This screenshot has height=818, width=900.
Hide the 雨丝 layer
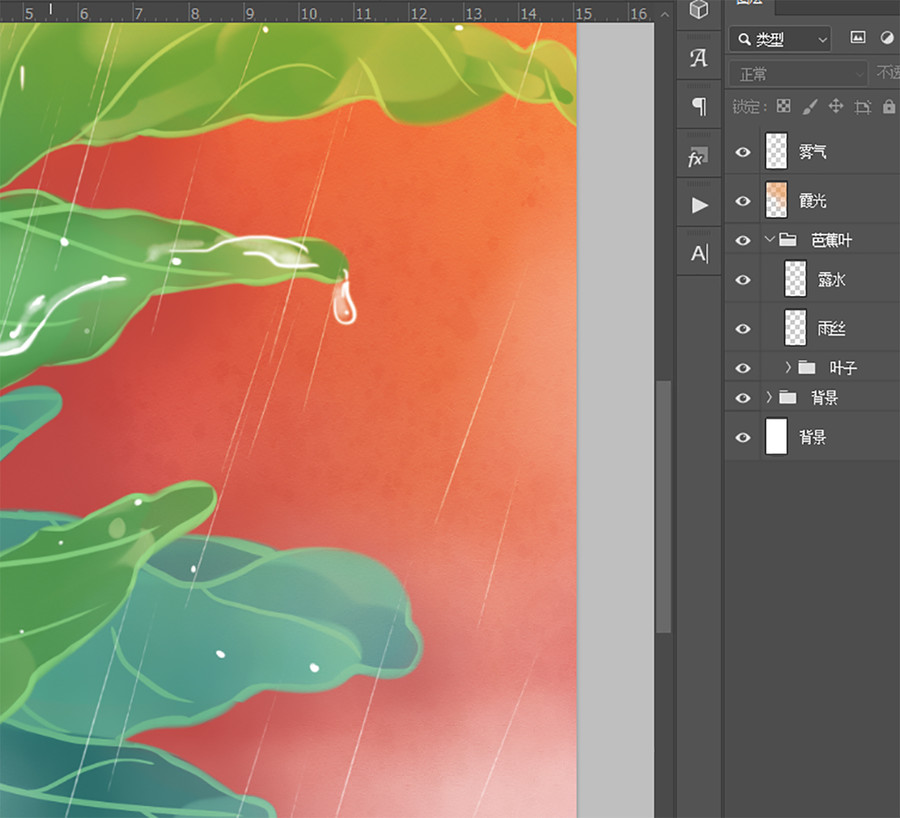click(x=743, y=328)
